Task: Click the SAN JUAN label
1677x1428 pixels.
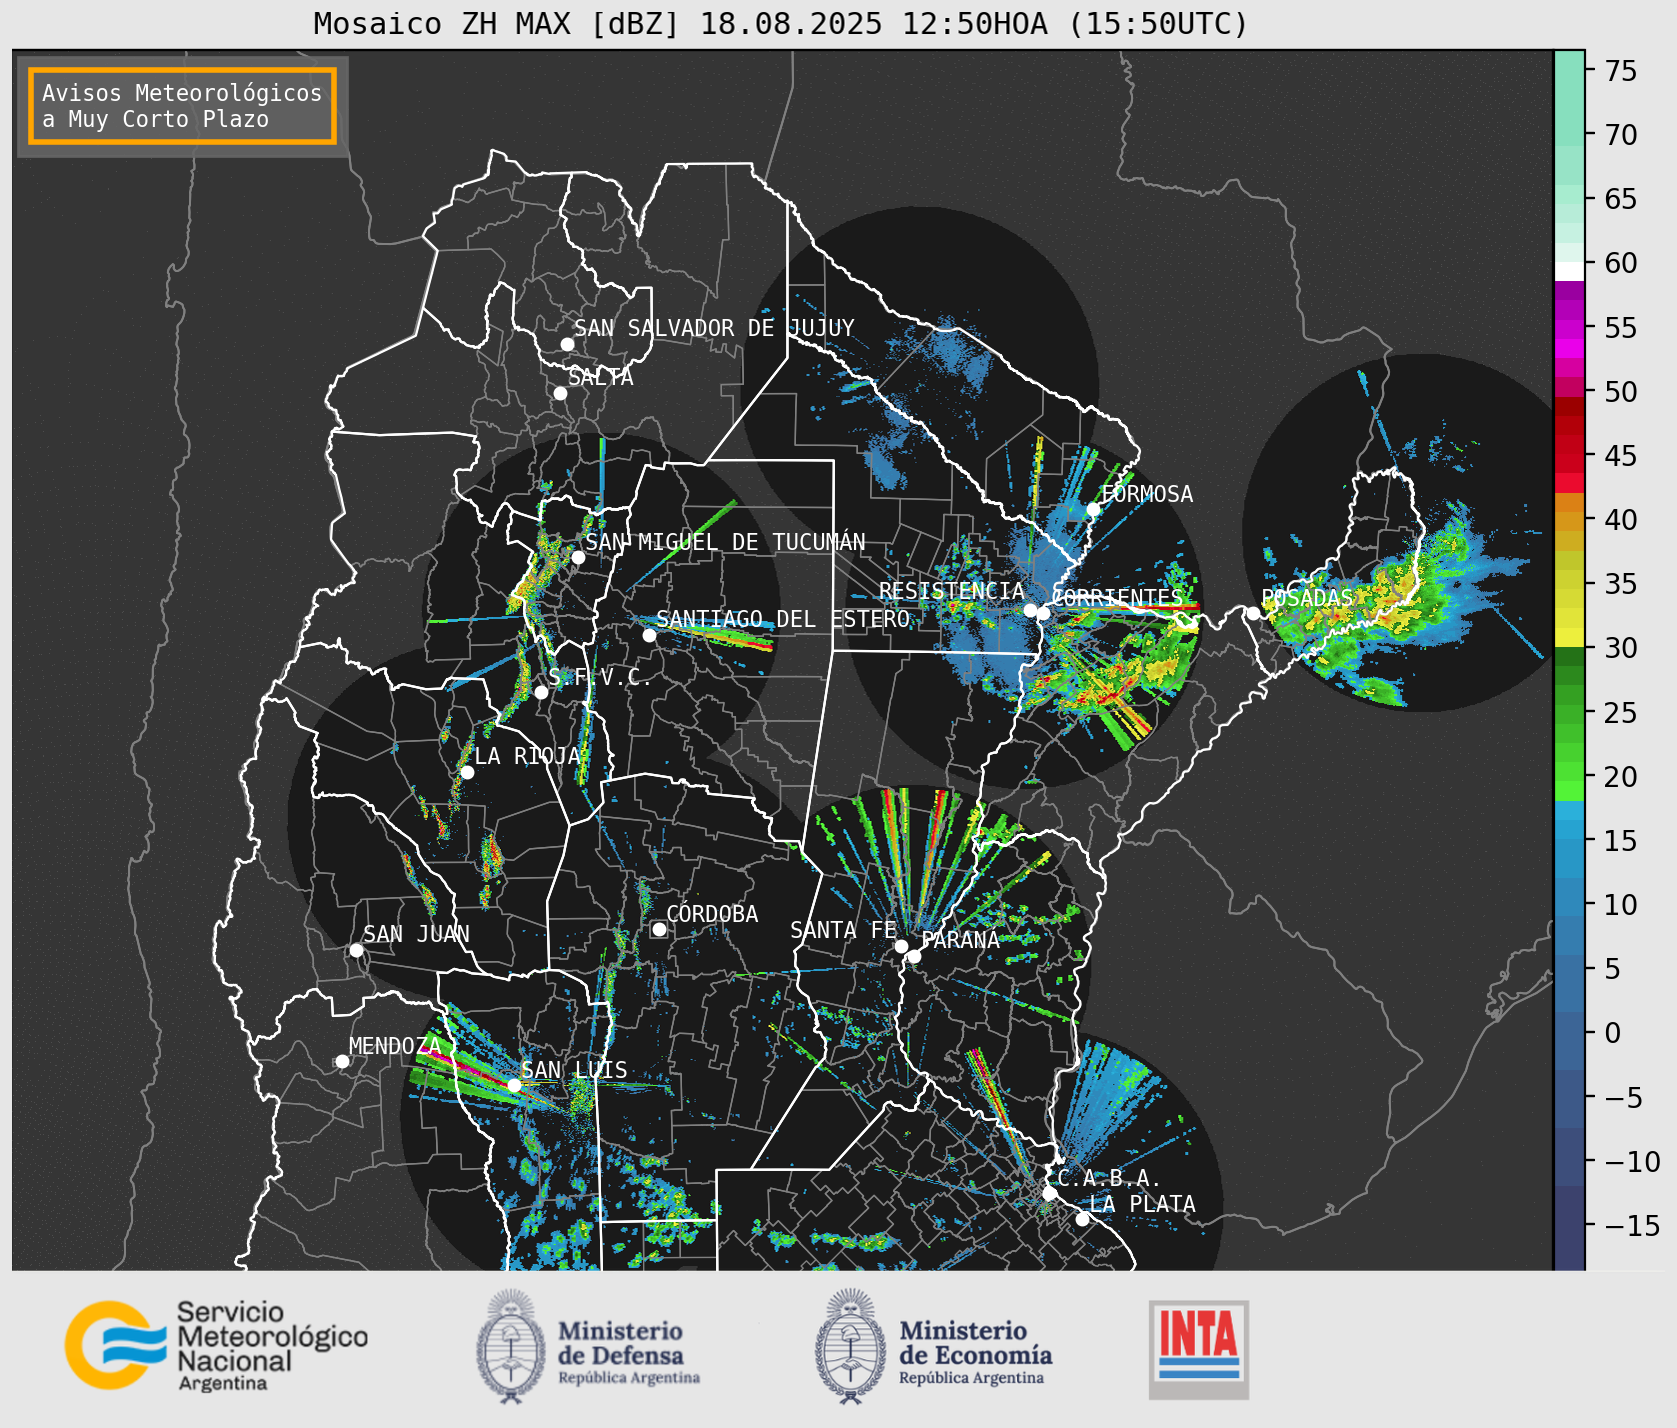Action: click(x=416, y=934)
